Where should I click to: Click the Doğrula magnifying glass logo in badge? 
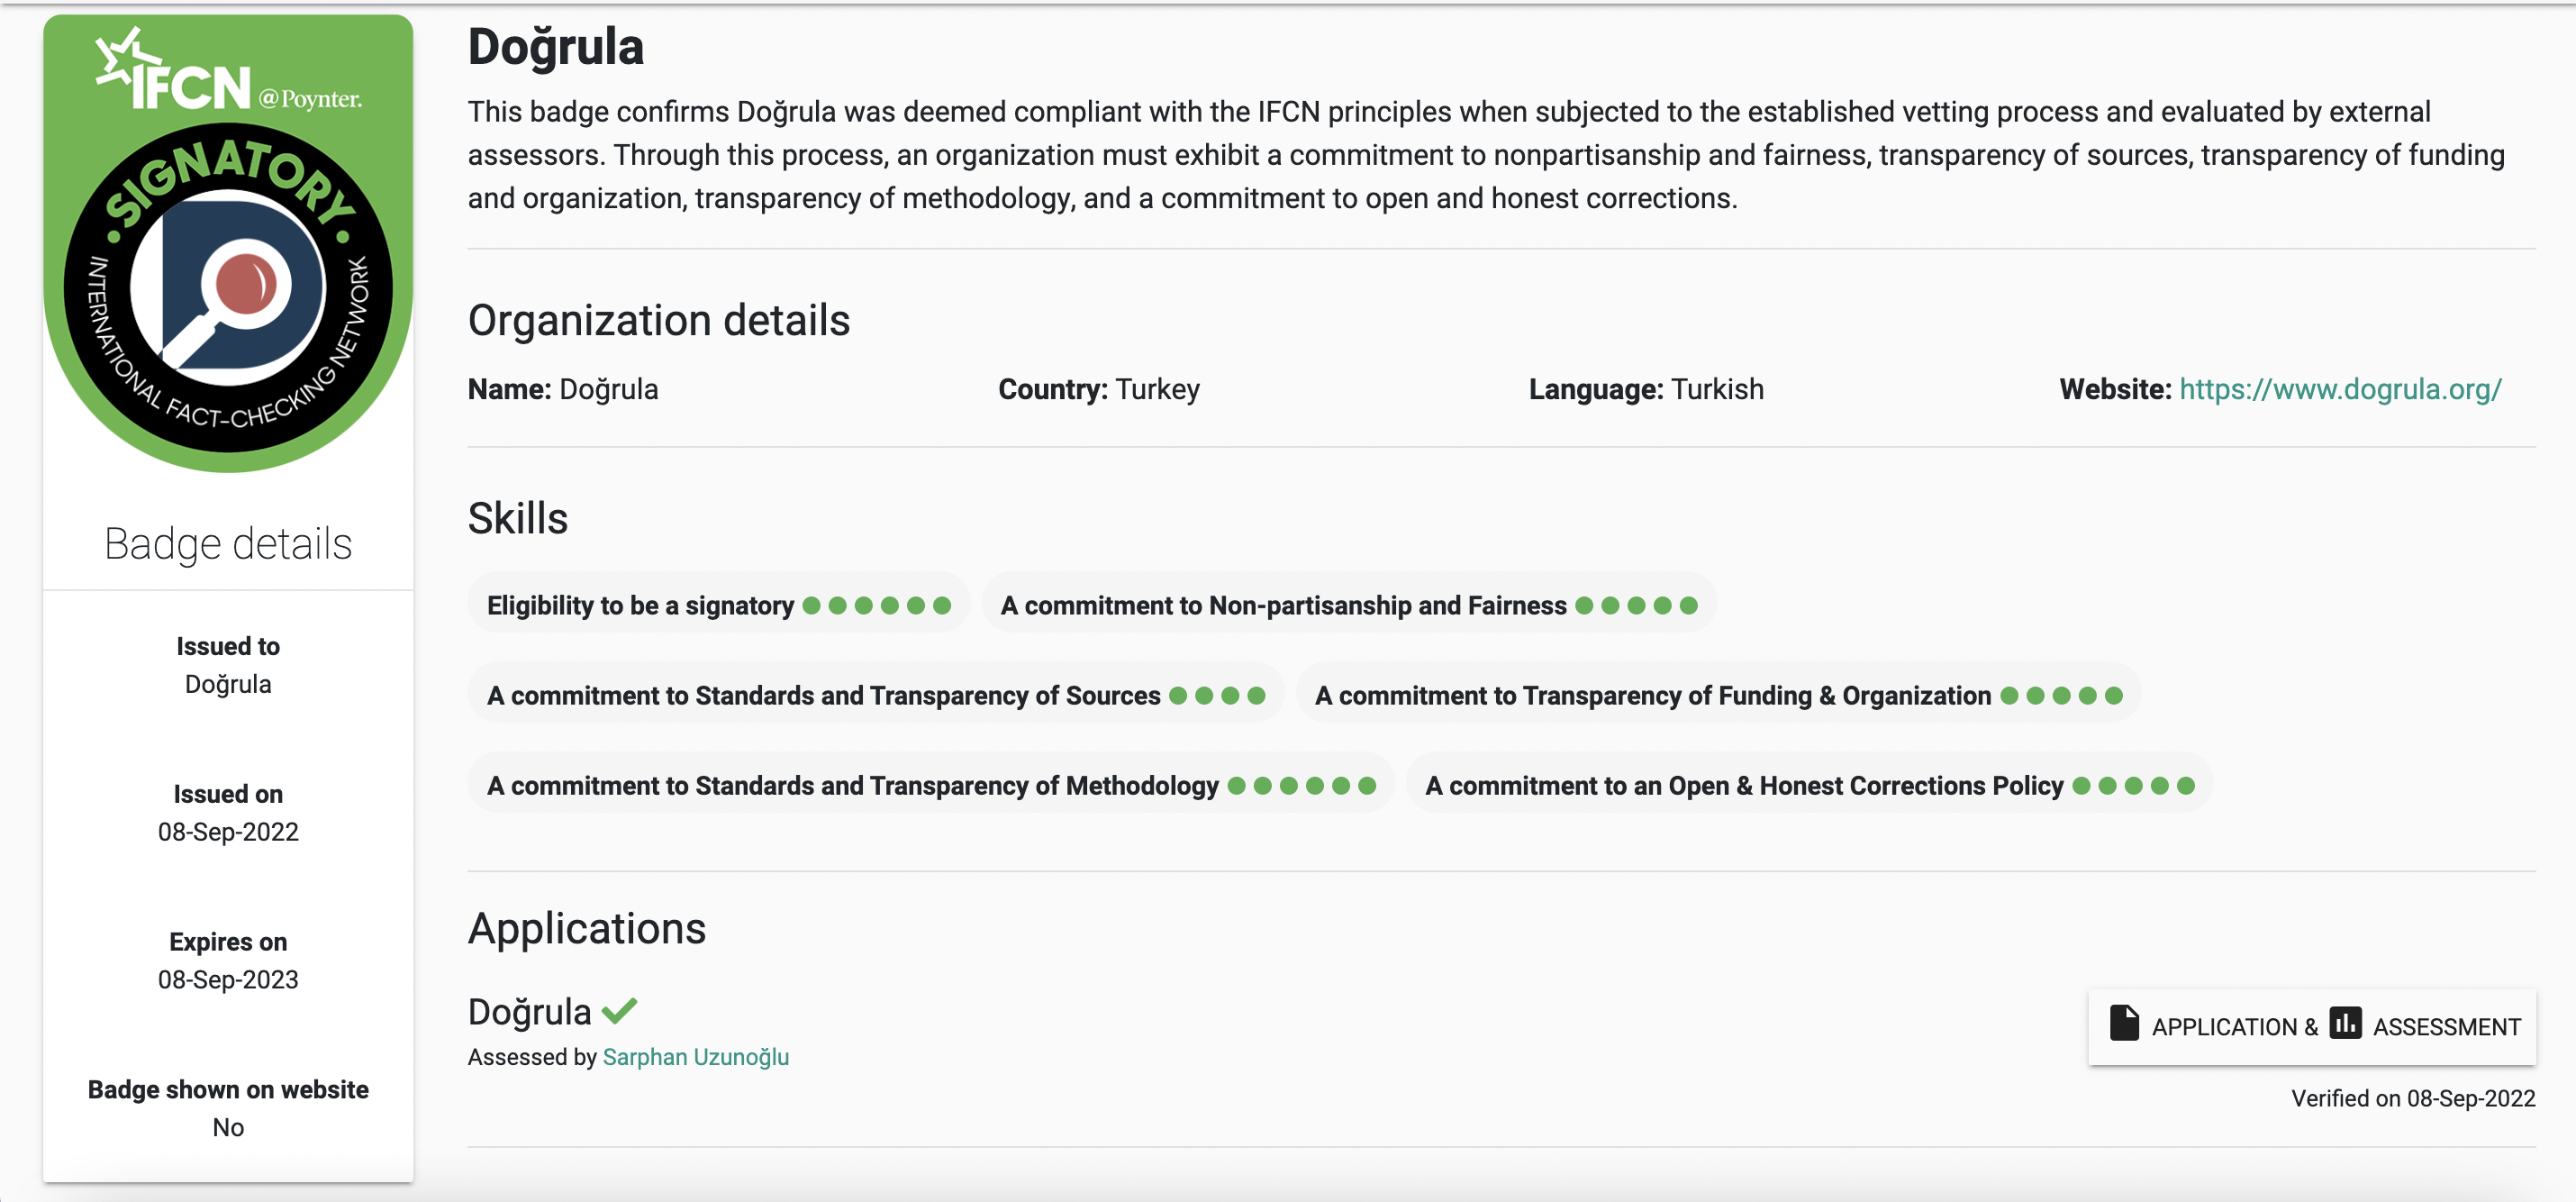pyautogui.click(x=228, y=287)
